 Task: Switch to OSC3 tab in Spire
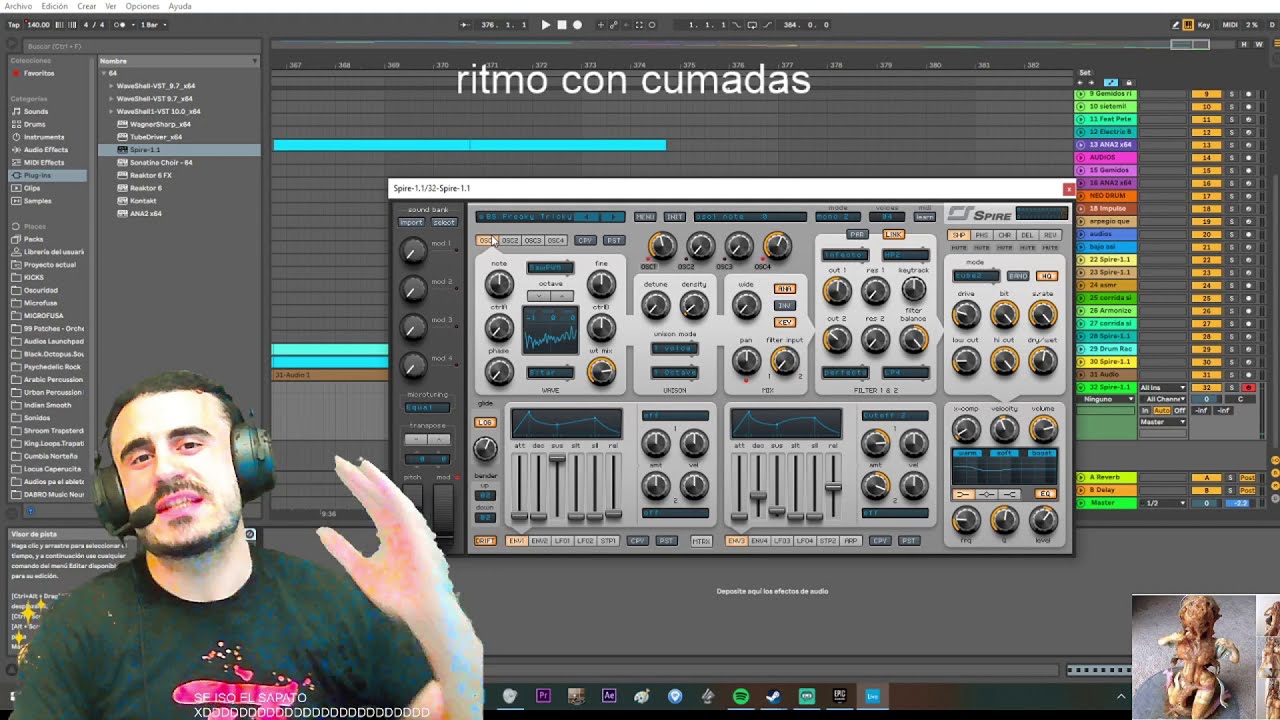532,240
